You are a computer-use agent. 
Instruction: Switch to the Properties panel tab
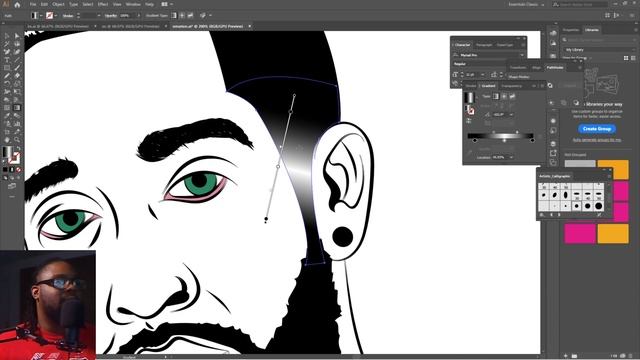(571, 30)
